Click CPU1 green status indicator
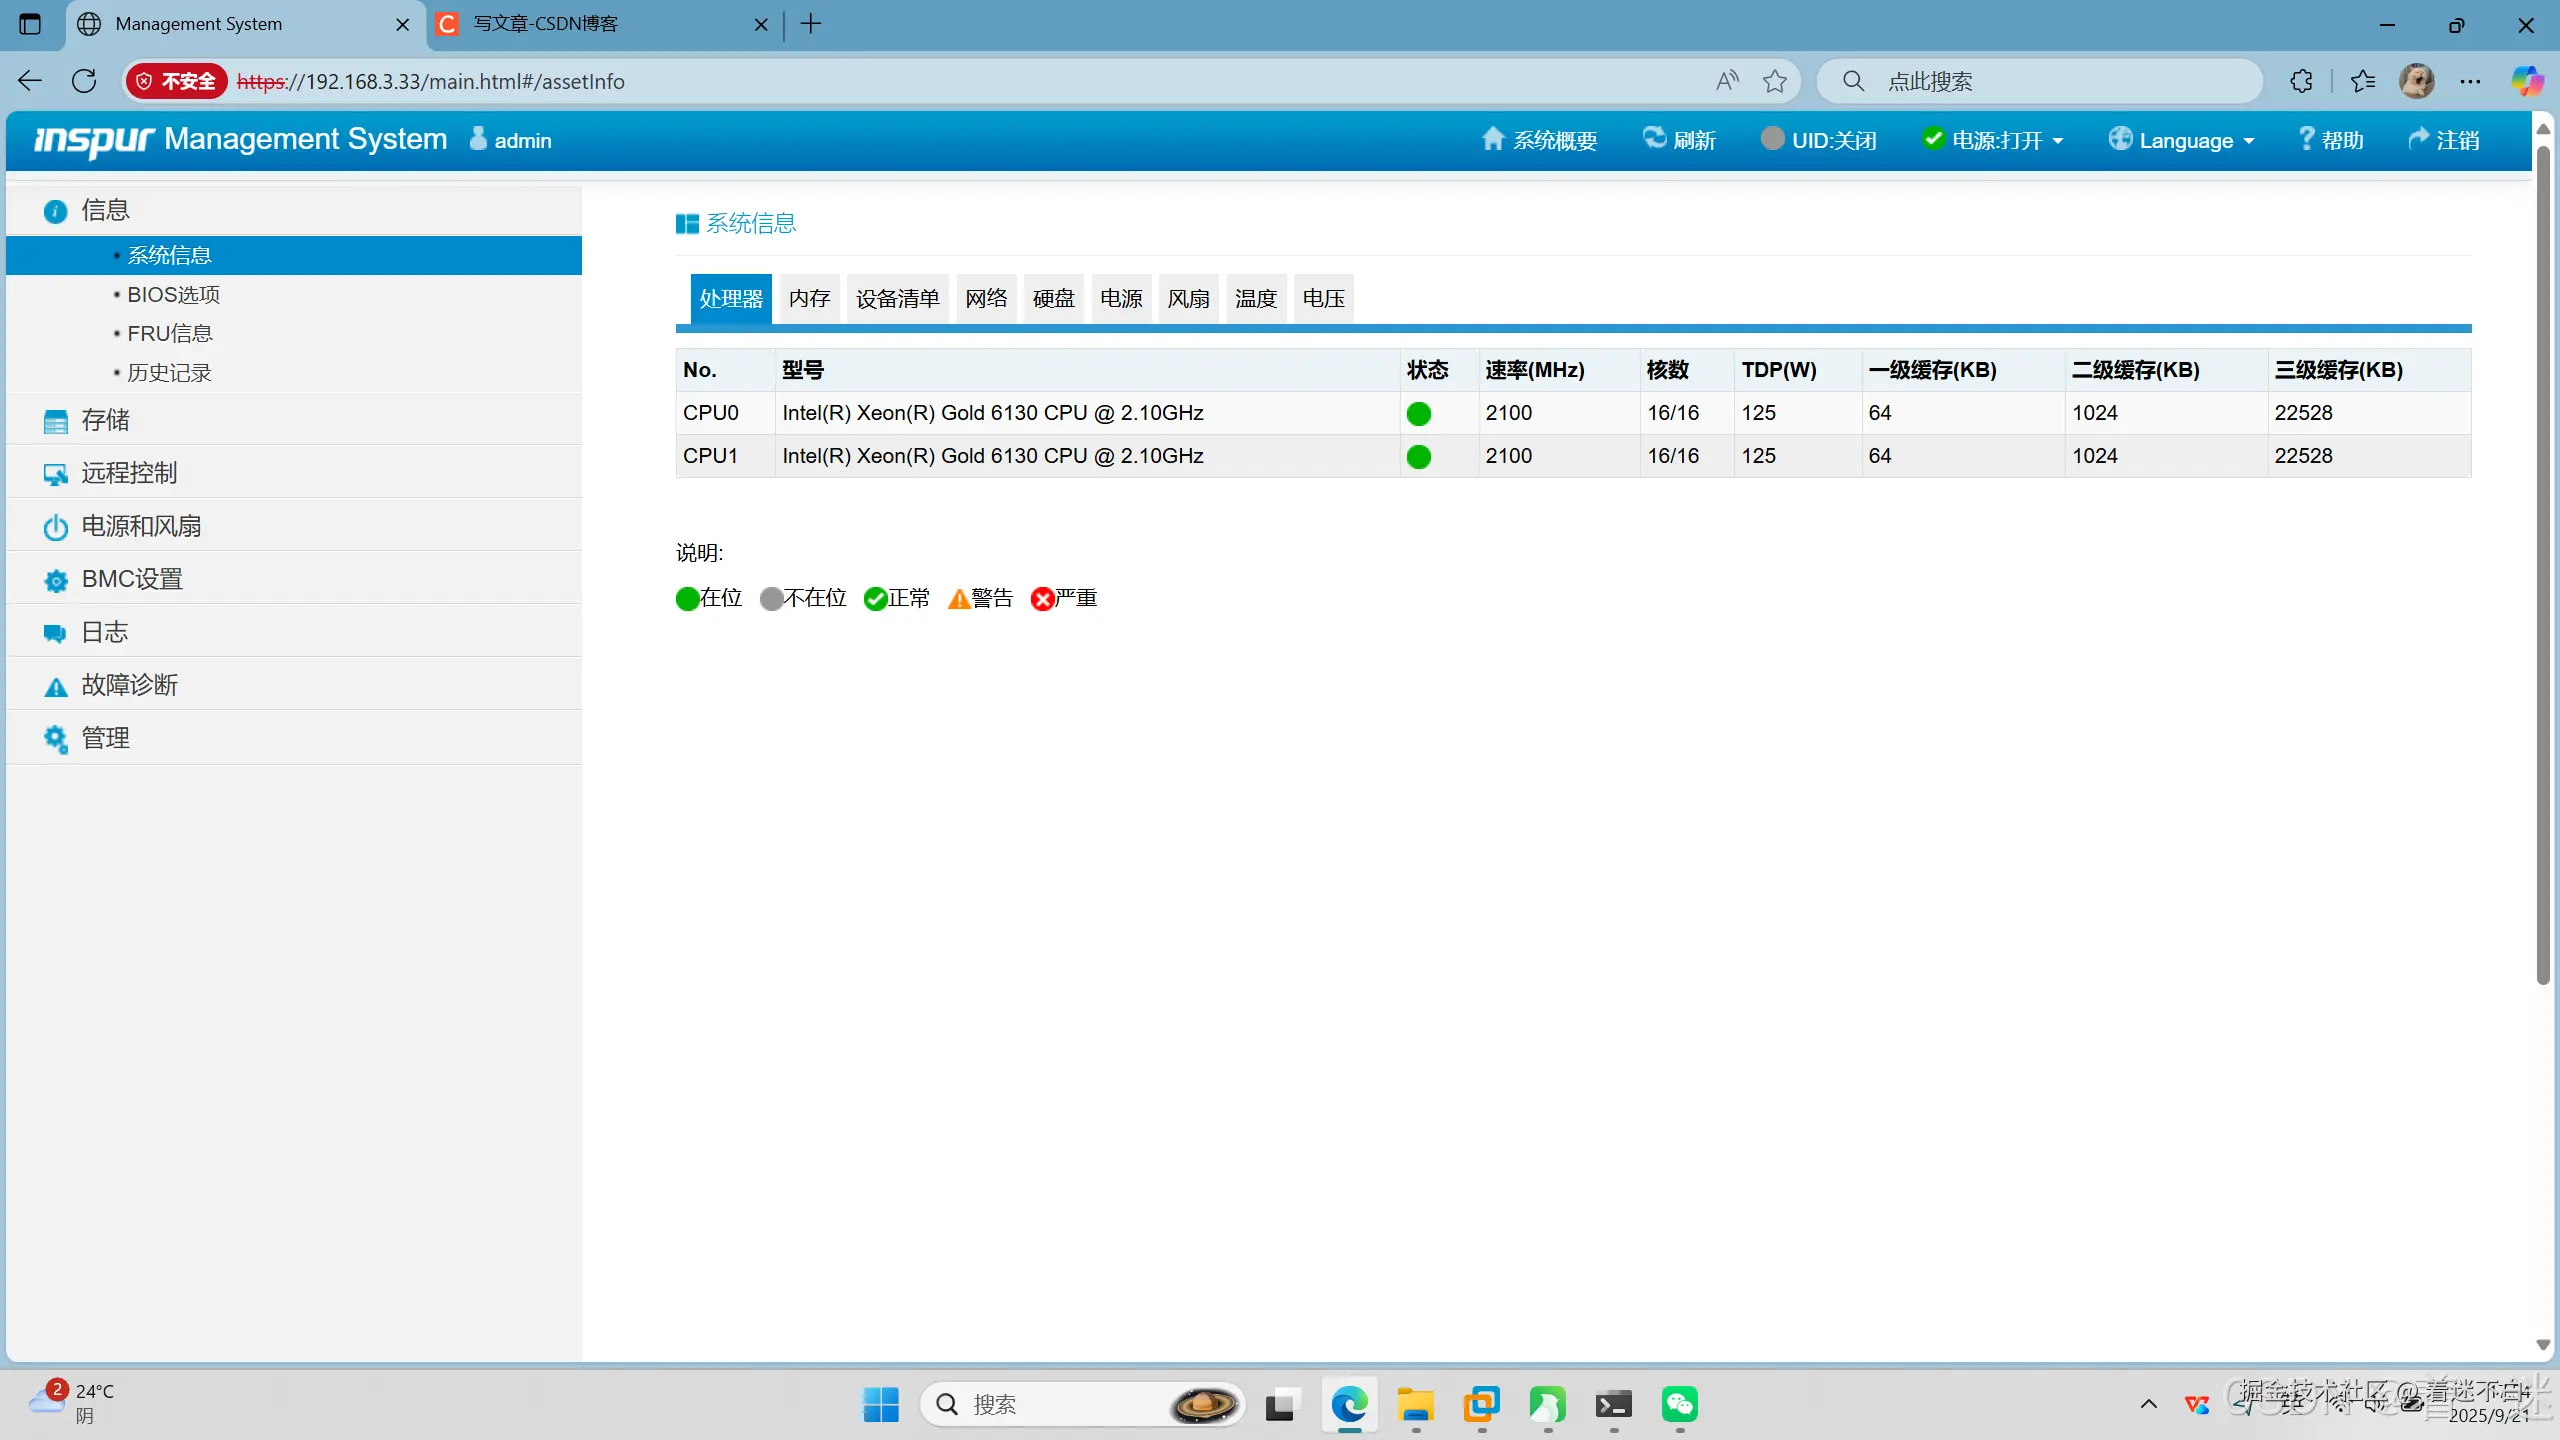The image size is (2560, 1440). 1418,457
